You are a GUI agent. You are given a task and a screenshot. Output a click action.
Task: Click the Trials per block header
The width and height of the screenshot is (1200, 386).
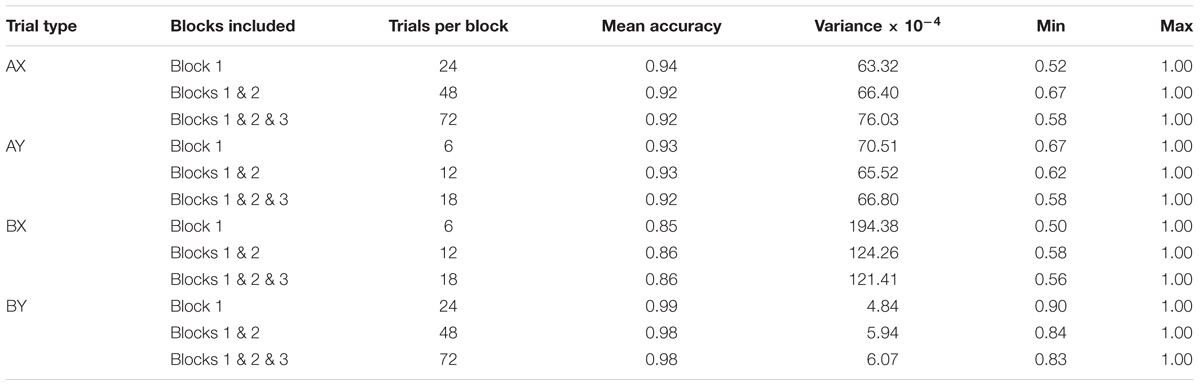(448, 26)
